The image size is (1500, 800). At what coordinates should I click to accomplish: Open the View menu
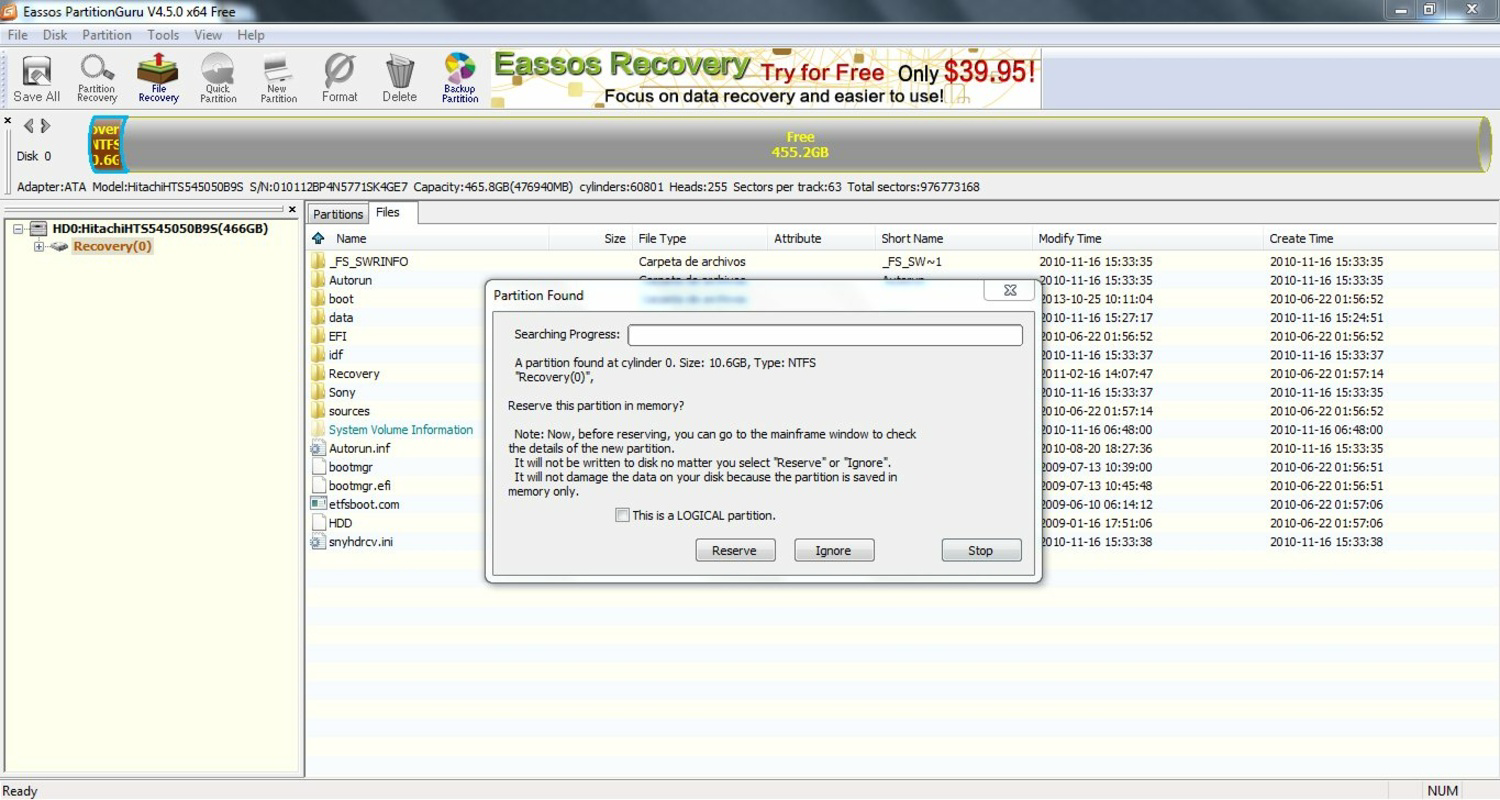point(208,35)
